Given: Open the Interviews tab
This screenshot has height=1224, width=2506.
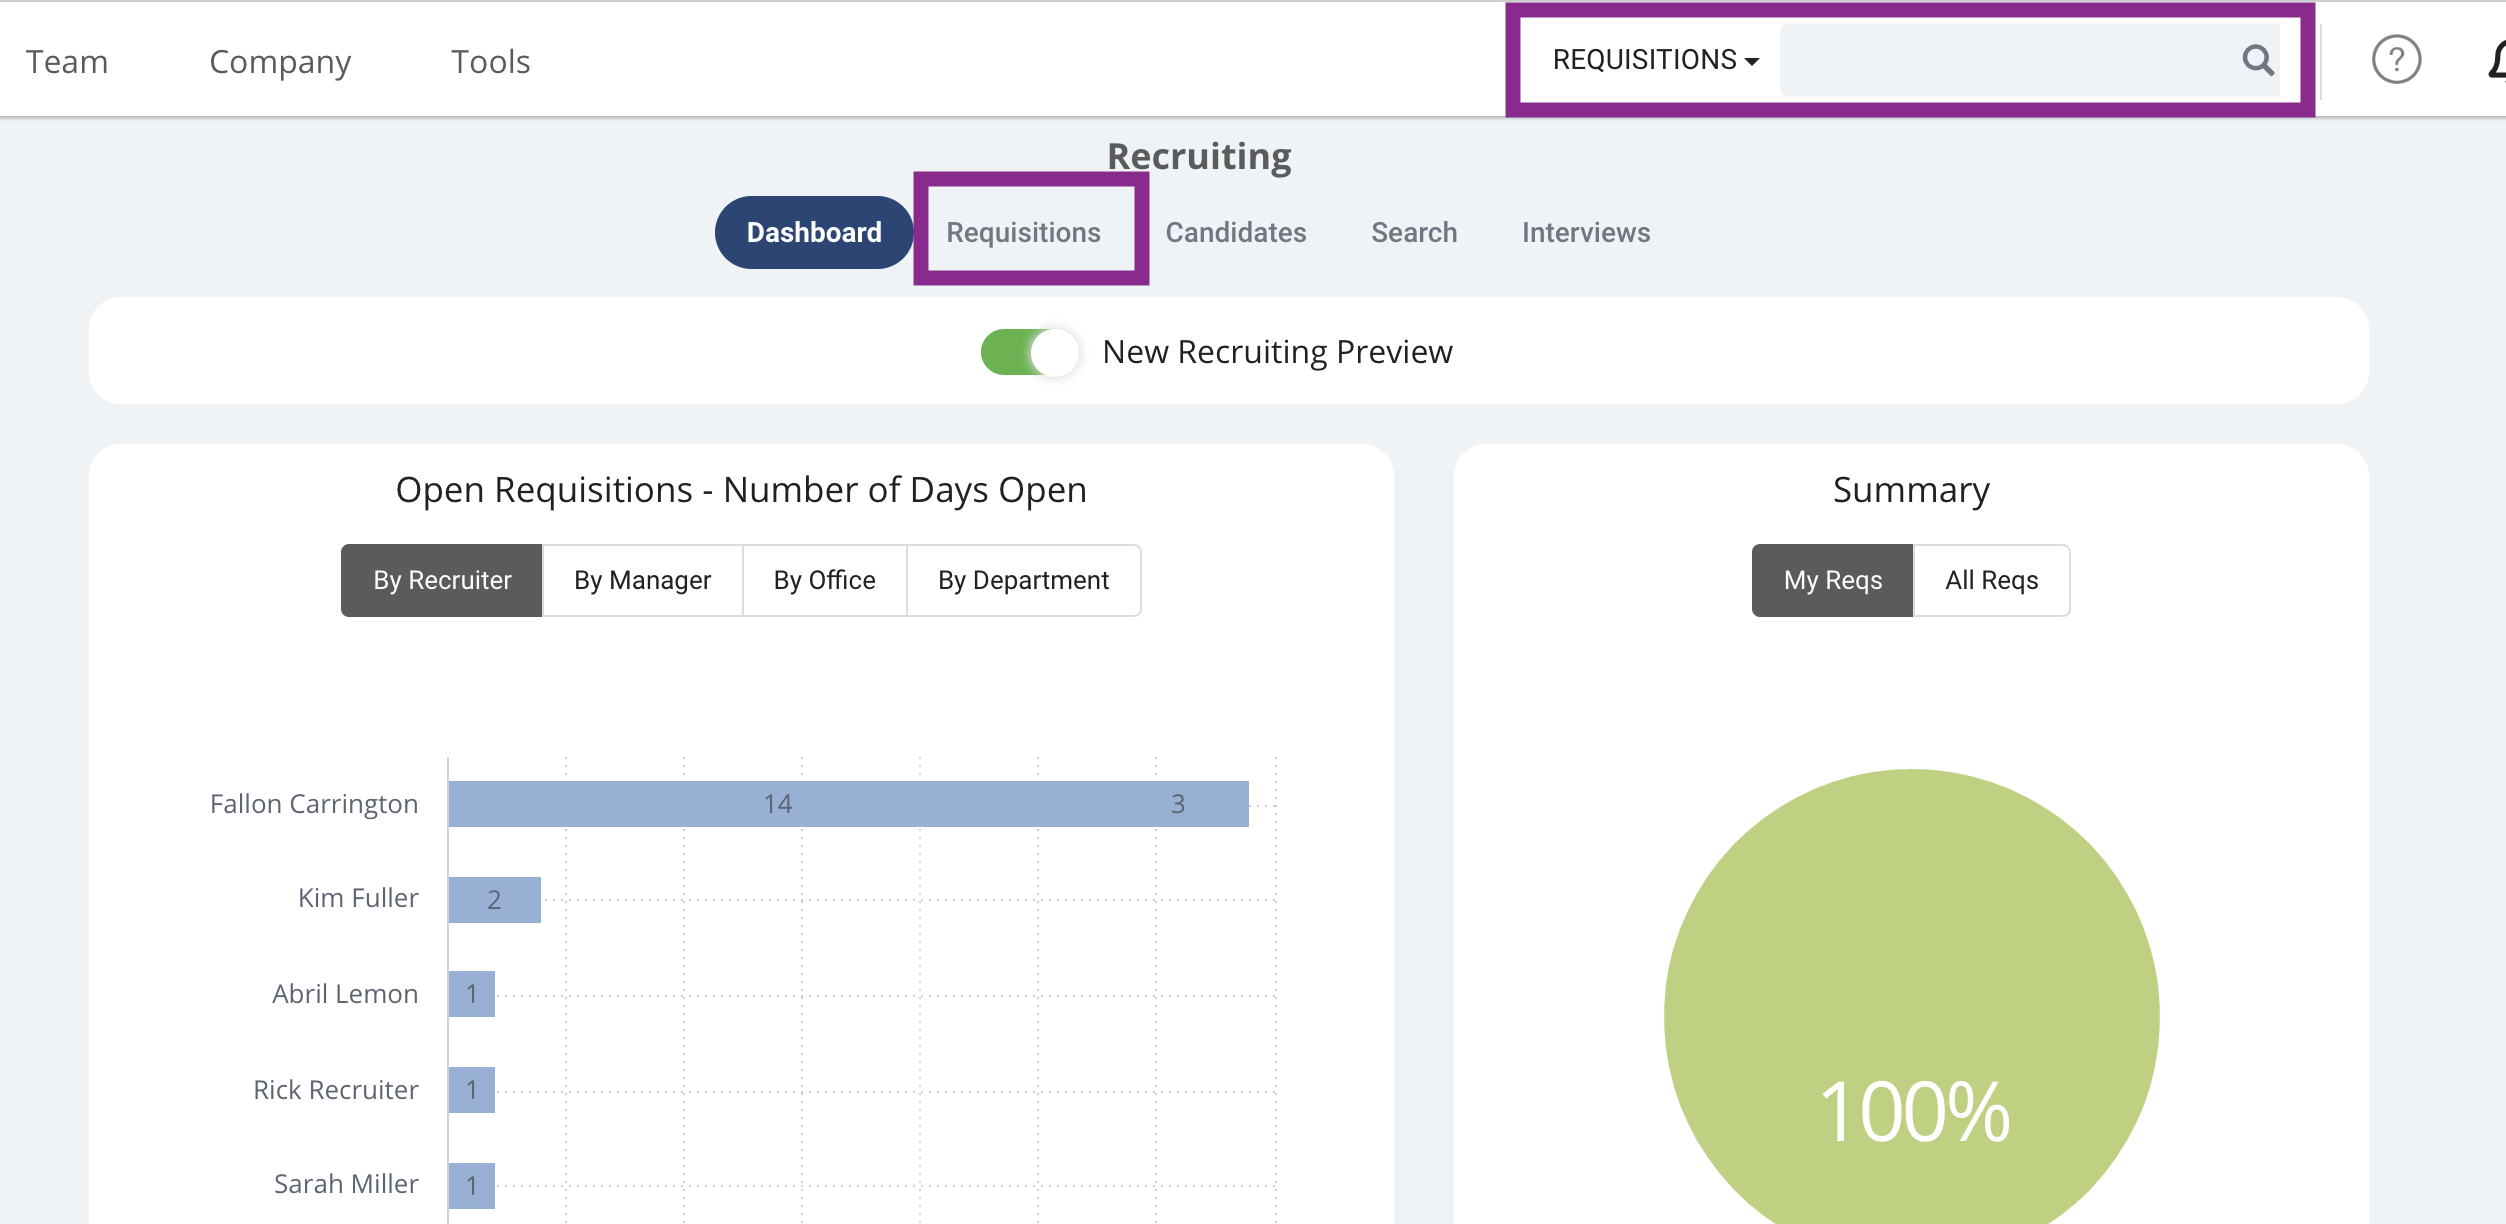Looking at the screenshot, I should (1586, 232).
